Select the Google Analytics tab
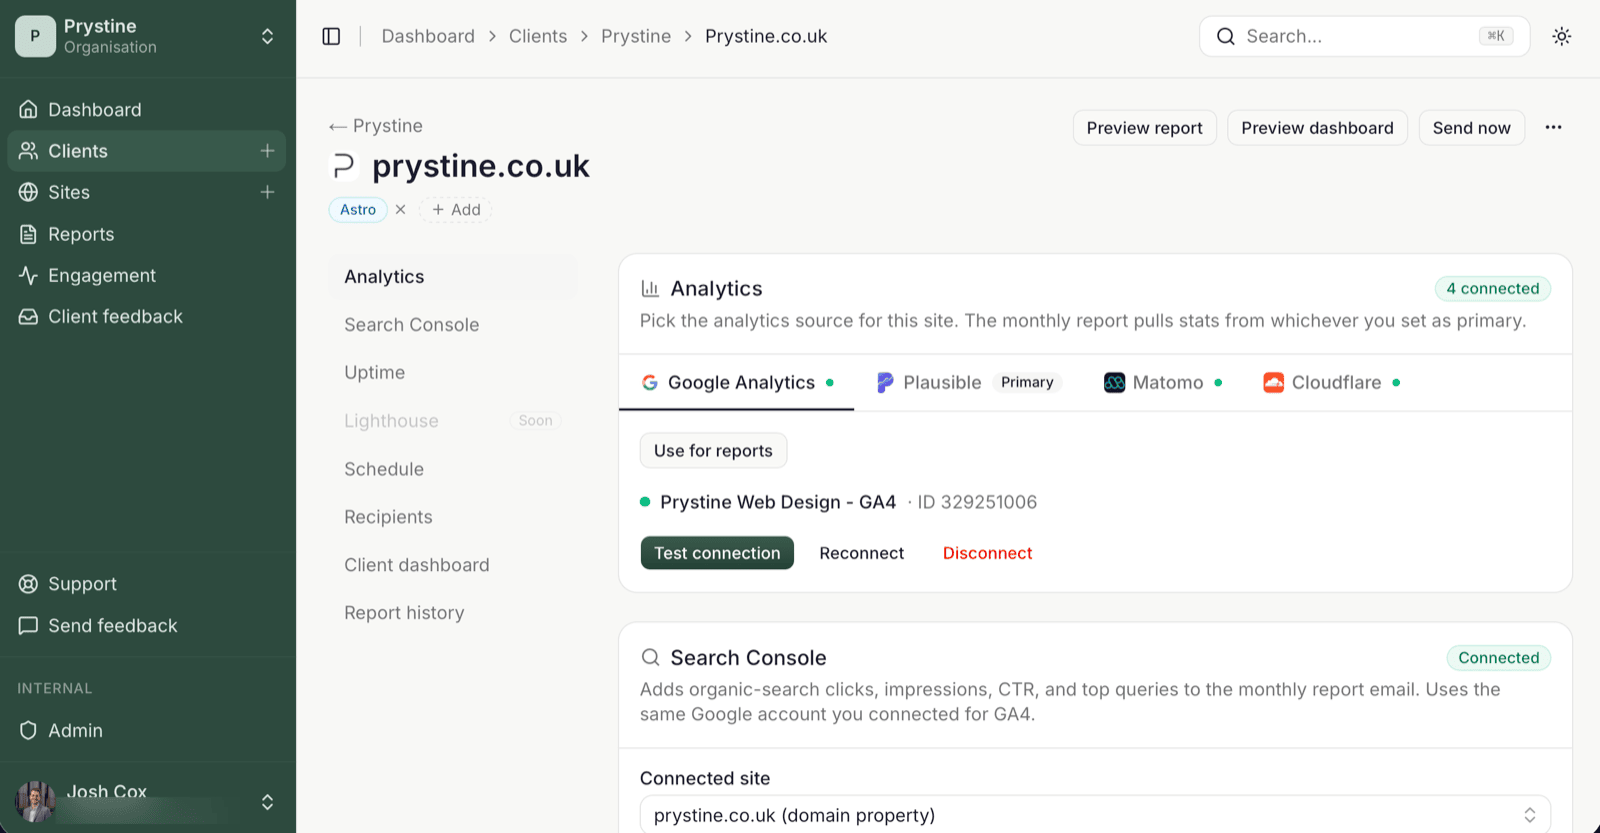The width and height of the screenshot is (1600, 833). [x=736, y=383]
